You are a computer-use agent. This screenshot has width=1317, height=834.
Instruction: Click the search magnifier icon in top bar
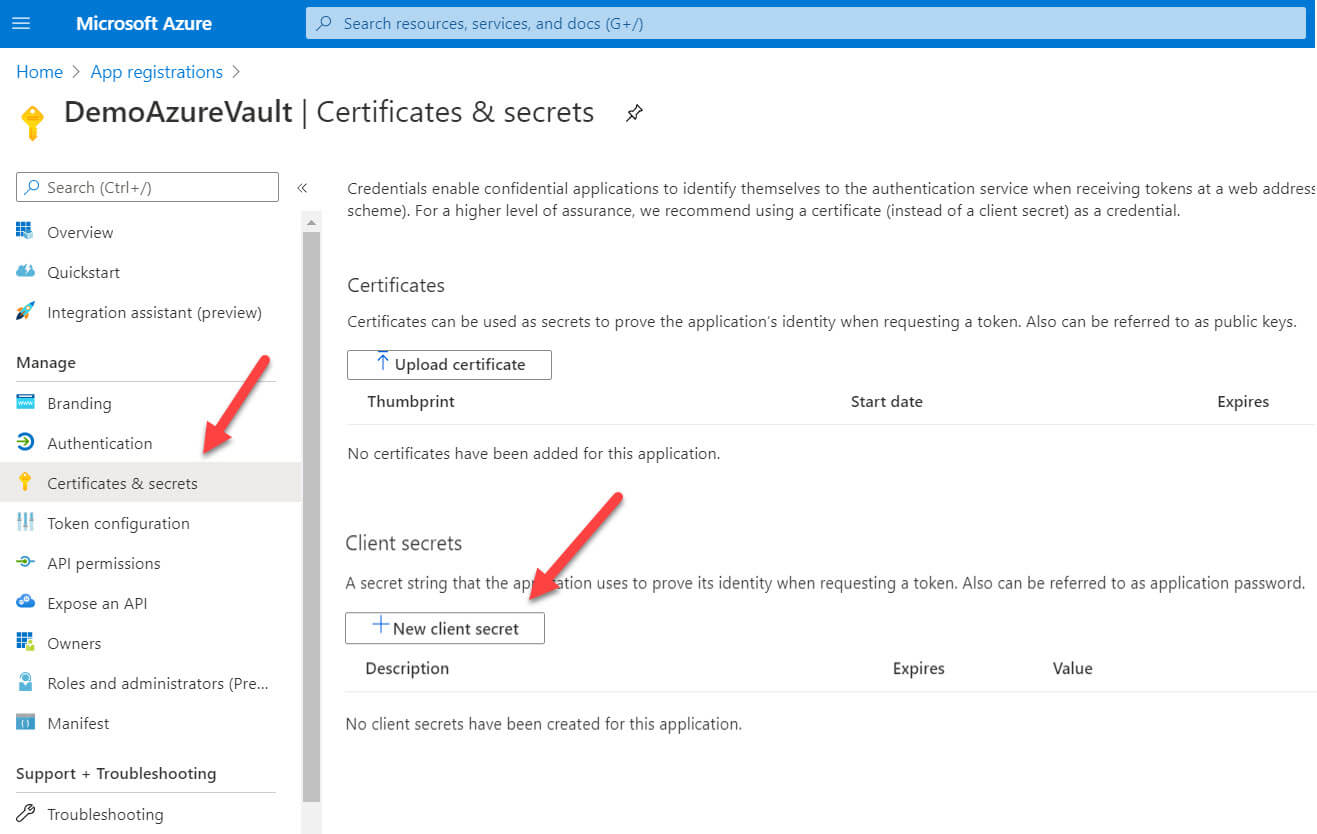(x=324, y=23)
